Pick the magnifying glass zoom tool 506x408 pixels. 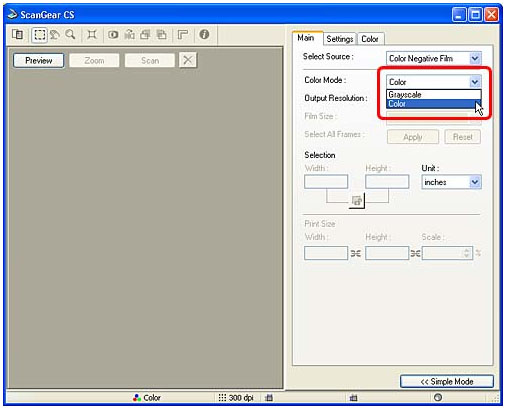[70, 35]
